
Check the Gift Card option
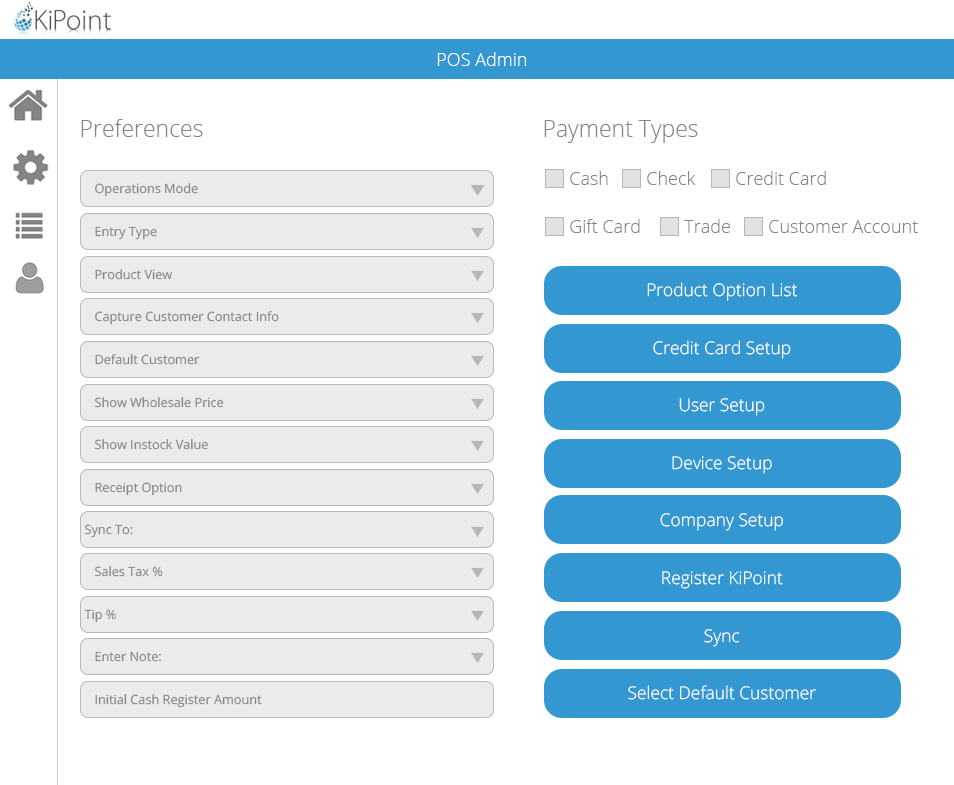[x=554, y=226]
